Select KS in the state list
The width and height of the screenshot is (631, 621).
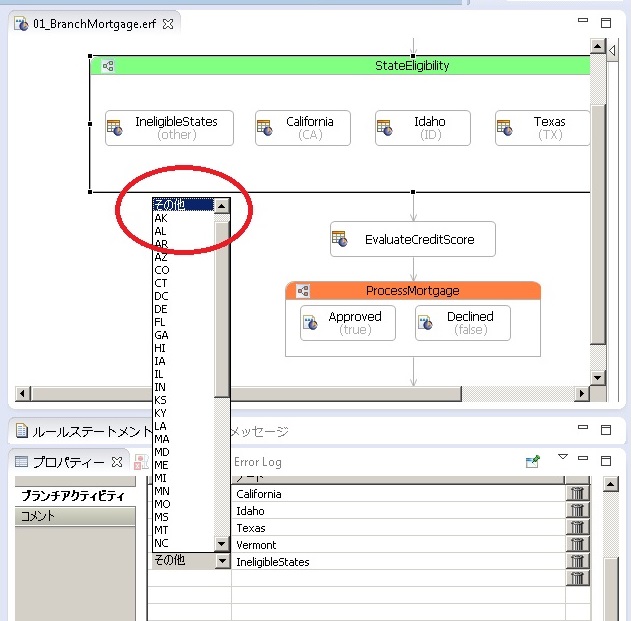[x=184, y=400]
